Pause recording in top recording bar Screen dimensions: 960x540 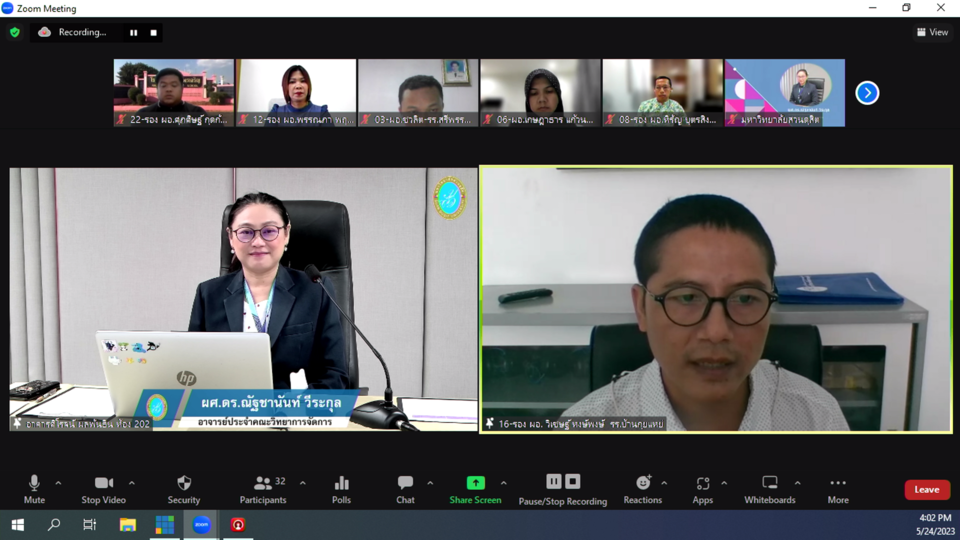coord(133,32)
